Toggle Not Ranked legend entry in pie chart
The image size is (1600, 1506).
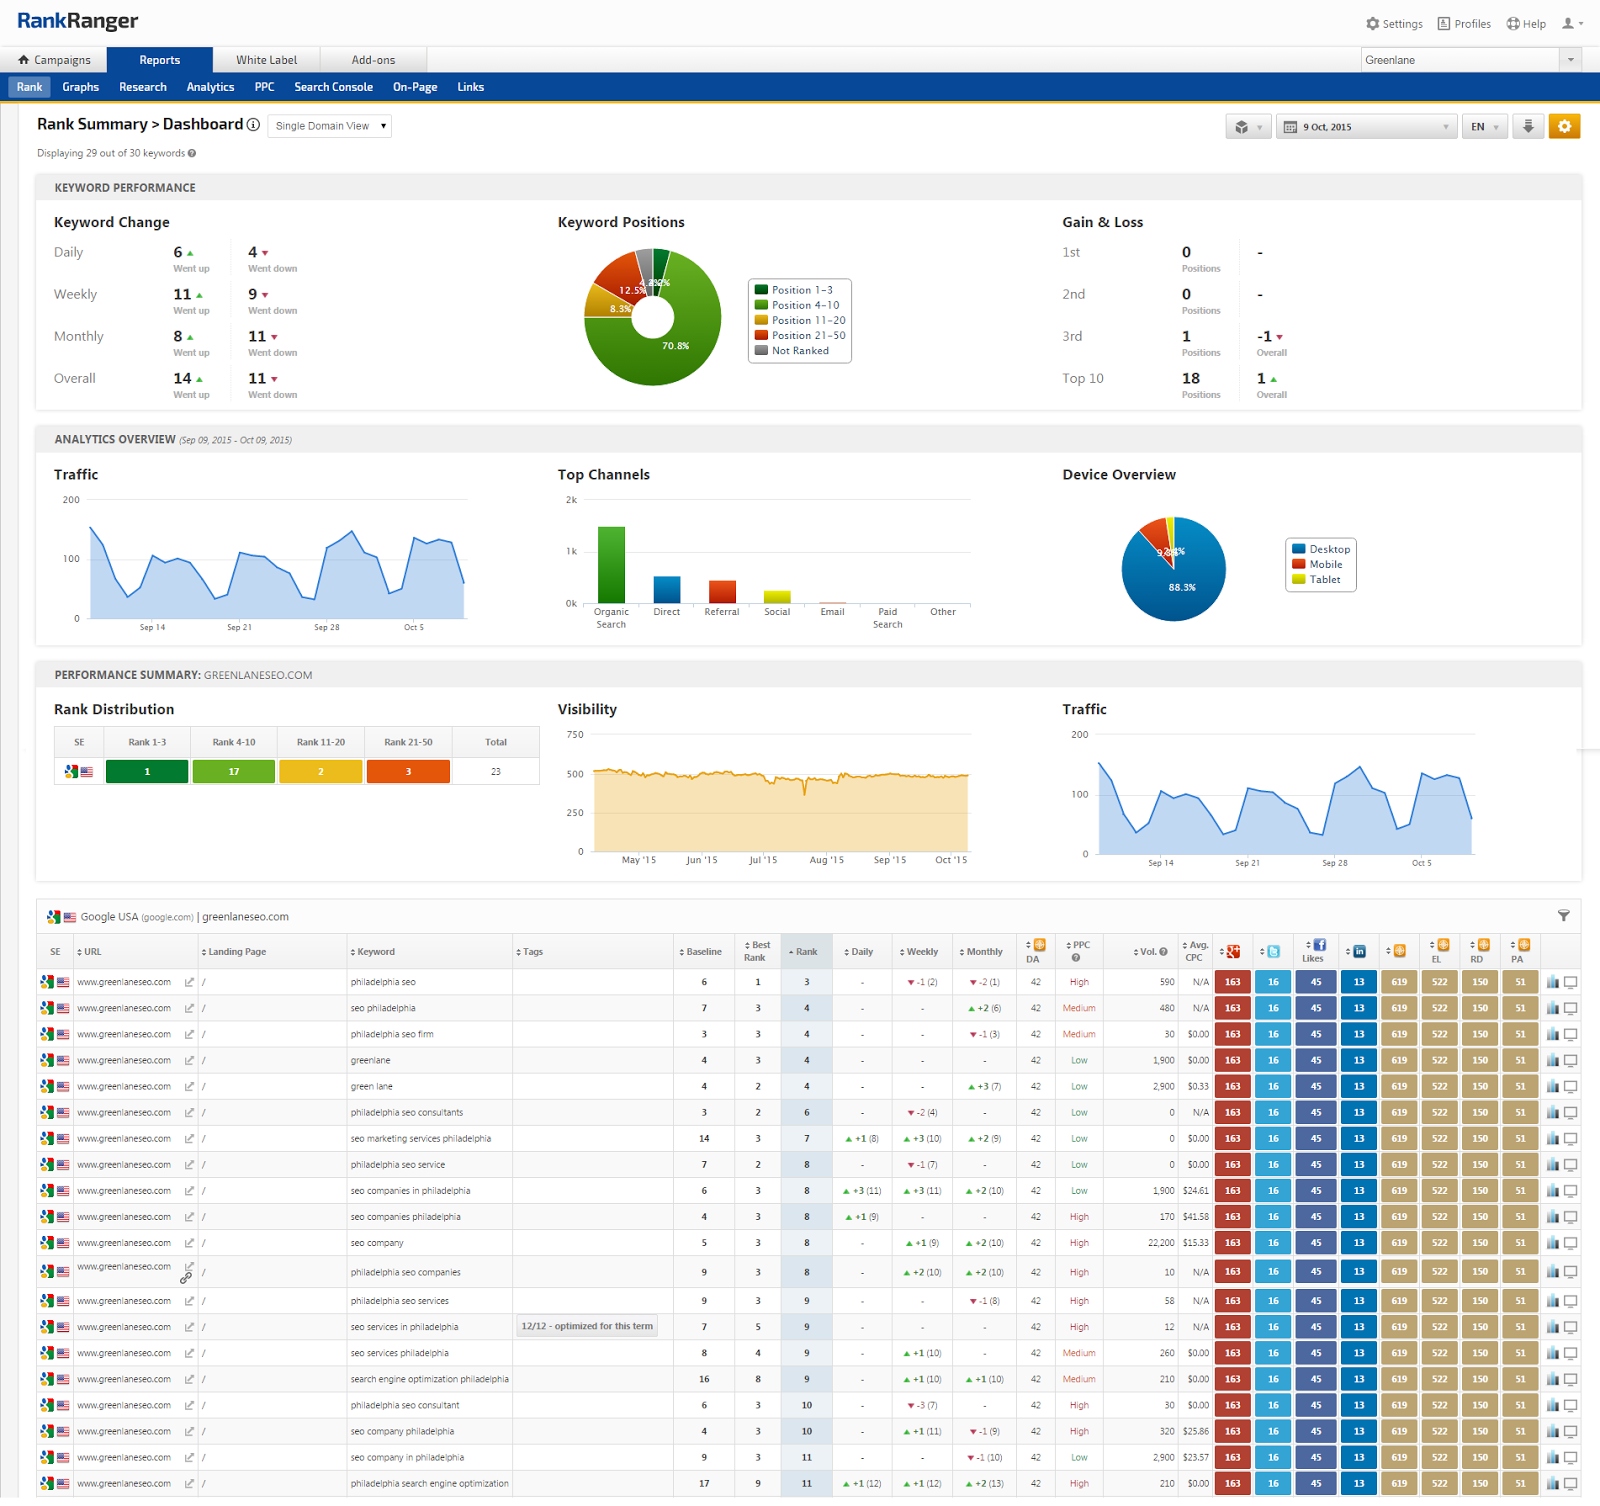[x=798, y=351]
